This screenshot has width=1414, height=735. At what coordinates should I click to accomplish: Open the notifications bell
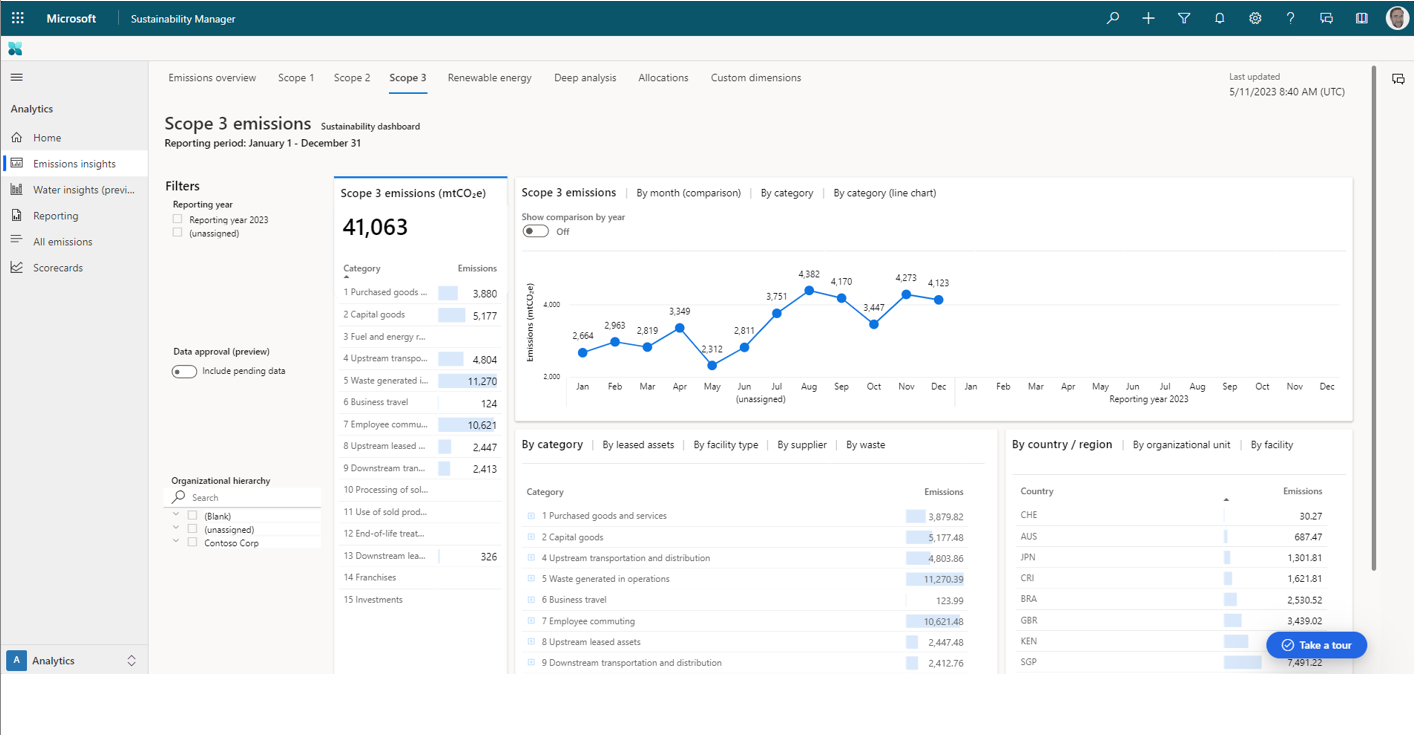point(1219,17)
